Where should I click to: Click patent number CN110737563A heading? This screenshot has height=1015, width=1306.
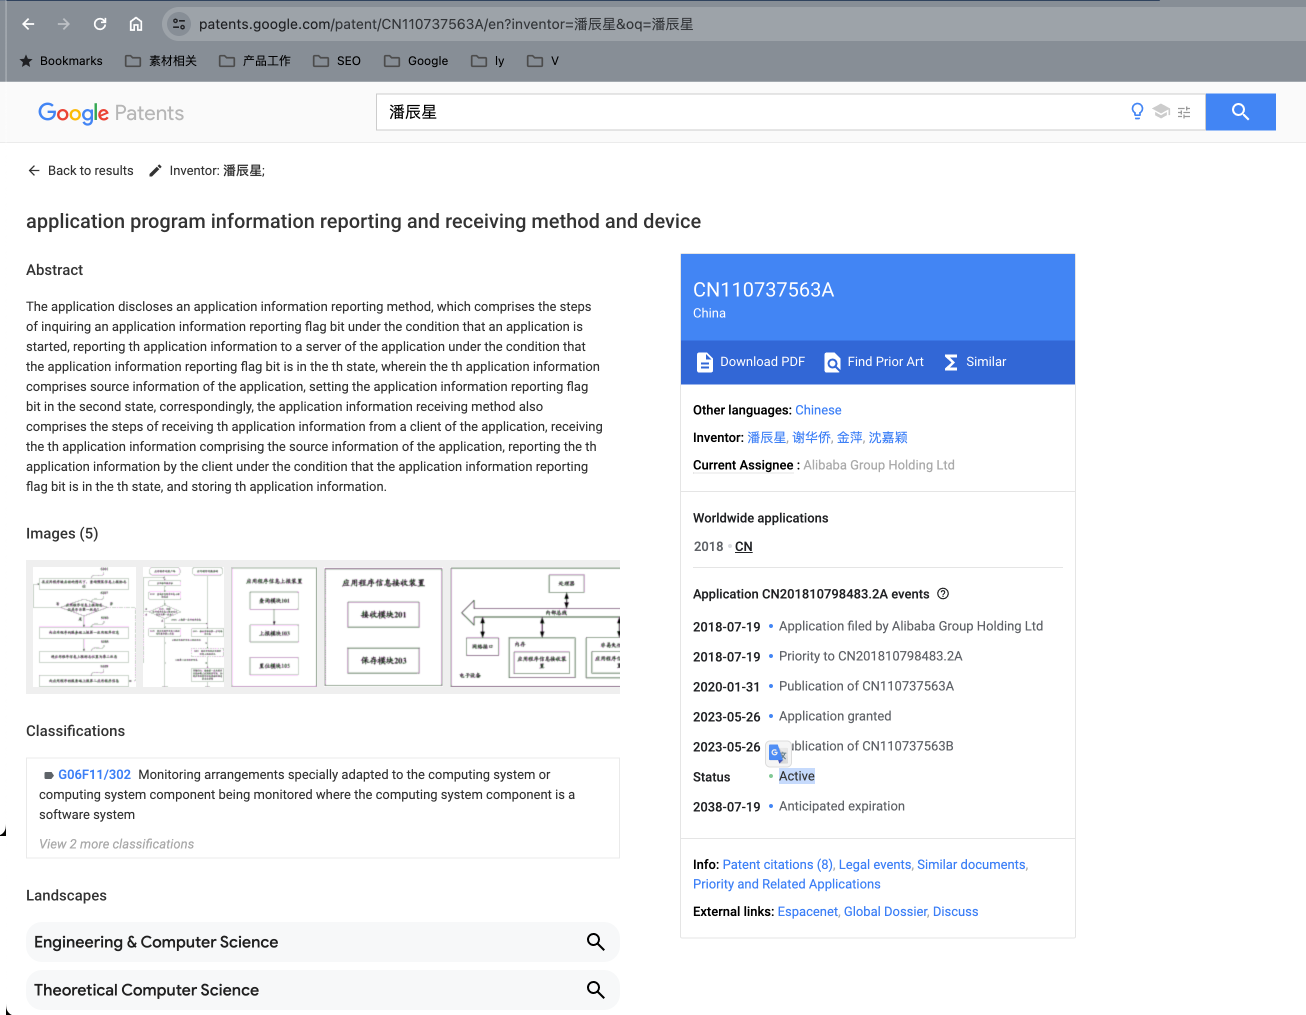763,290
